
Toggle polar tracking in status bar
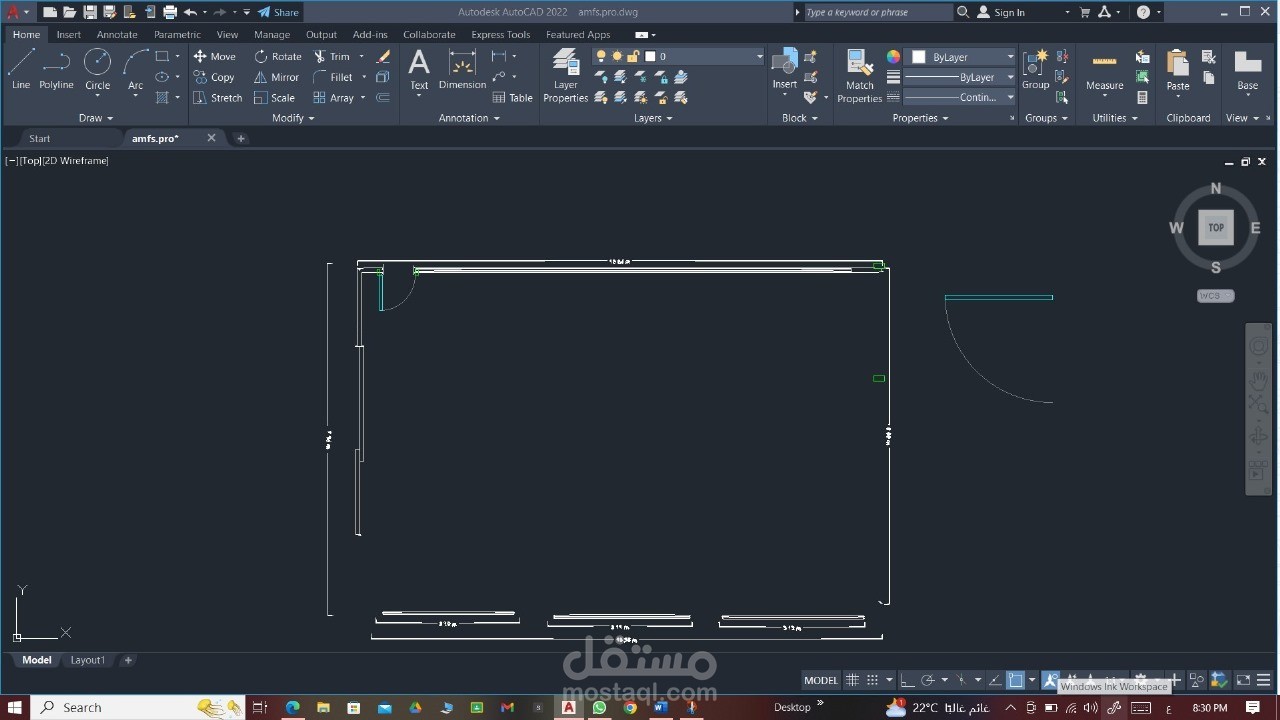(x=928, y=680)
